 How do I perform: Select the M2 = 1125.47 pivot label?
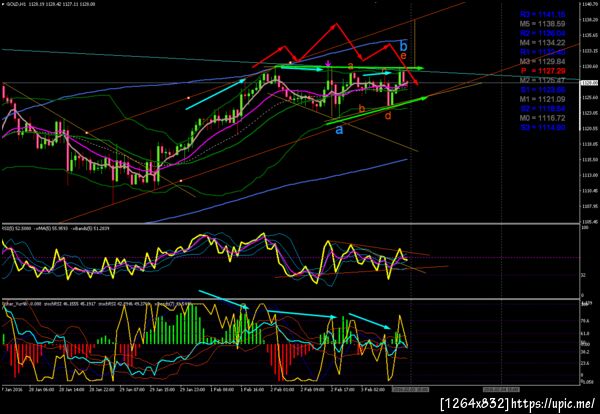click(542, 80)
